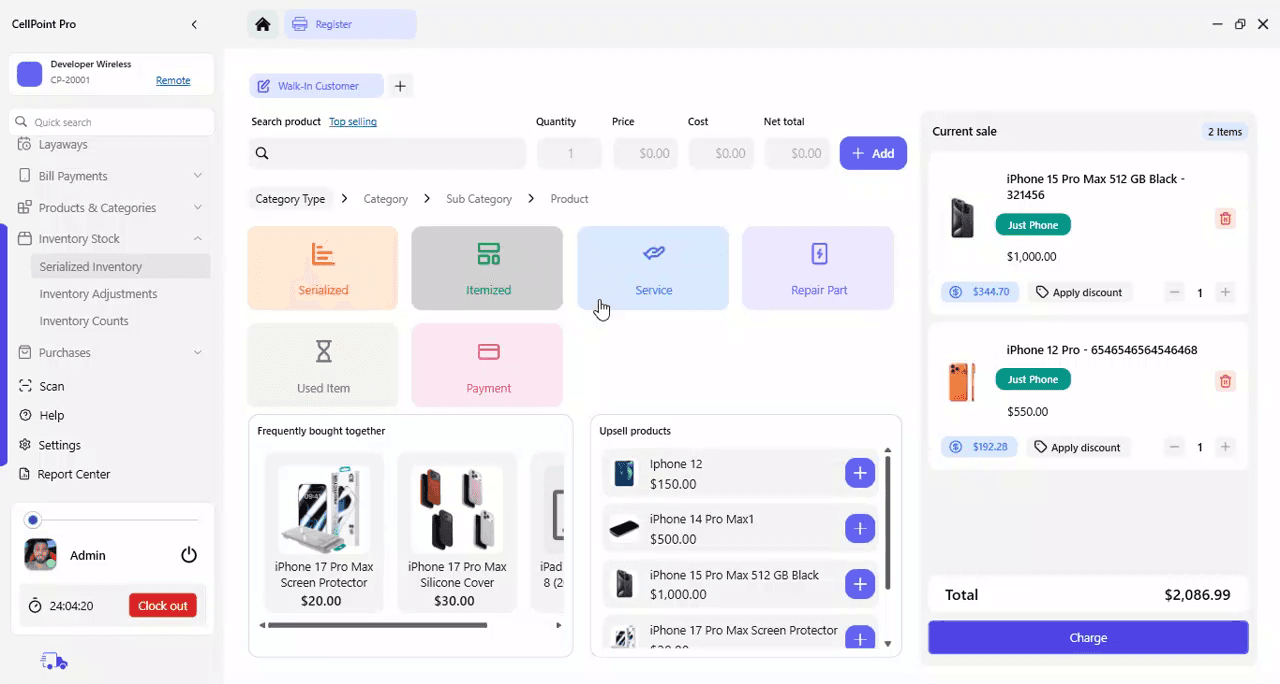
Task: Click right arrow of frequently bought scrollbar
Action: (559, 625)
